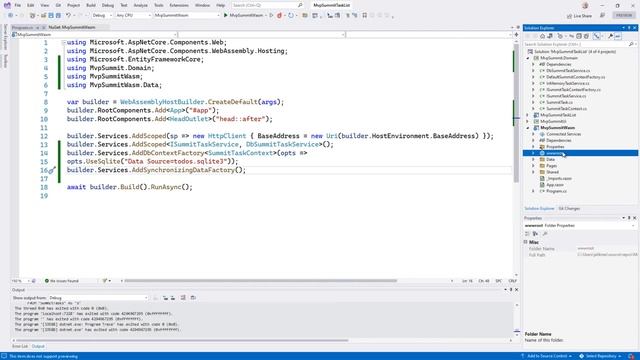Click the Undo toolbar icon
640x360 pixels.
click(x=69, y=15)
